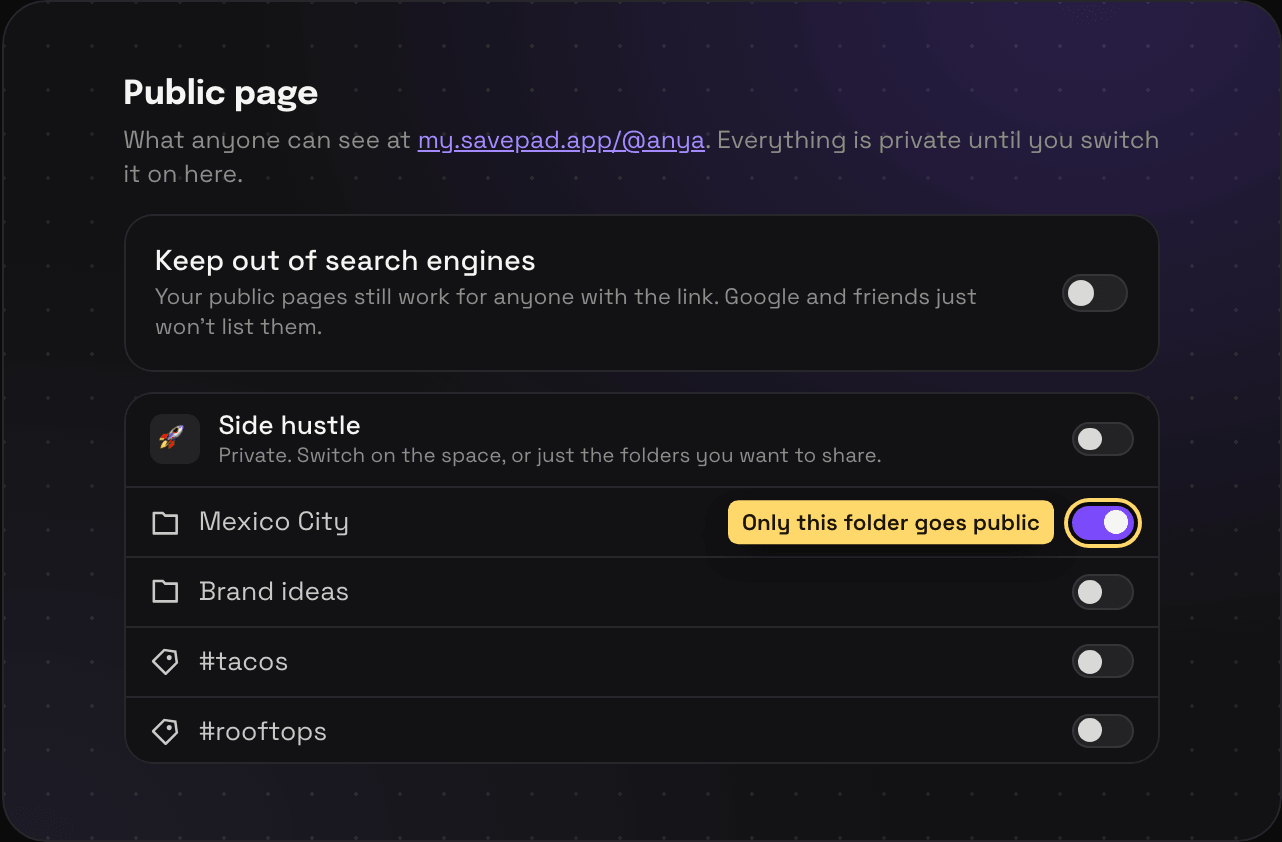Click the text starting Your public pages still work

(x=566, y=312)
